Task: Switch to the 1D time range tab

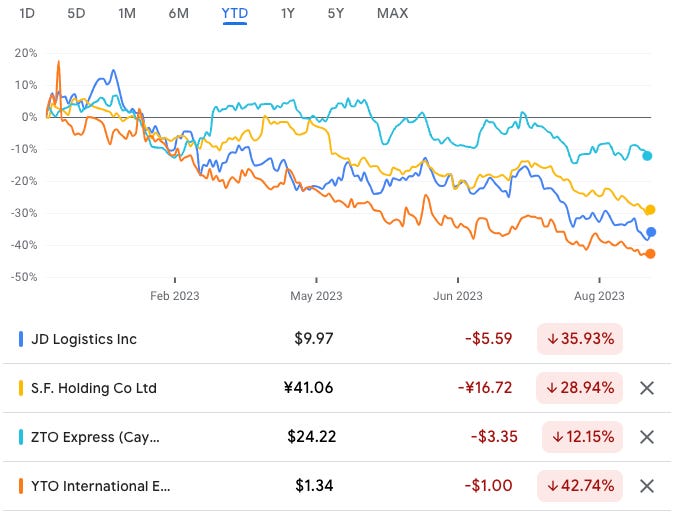Action: point(27,13)
